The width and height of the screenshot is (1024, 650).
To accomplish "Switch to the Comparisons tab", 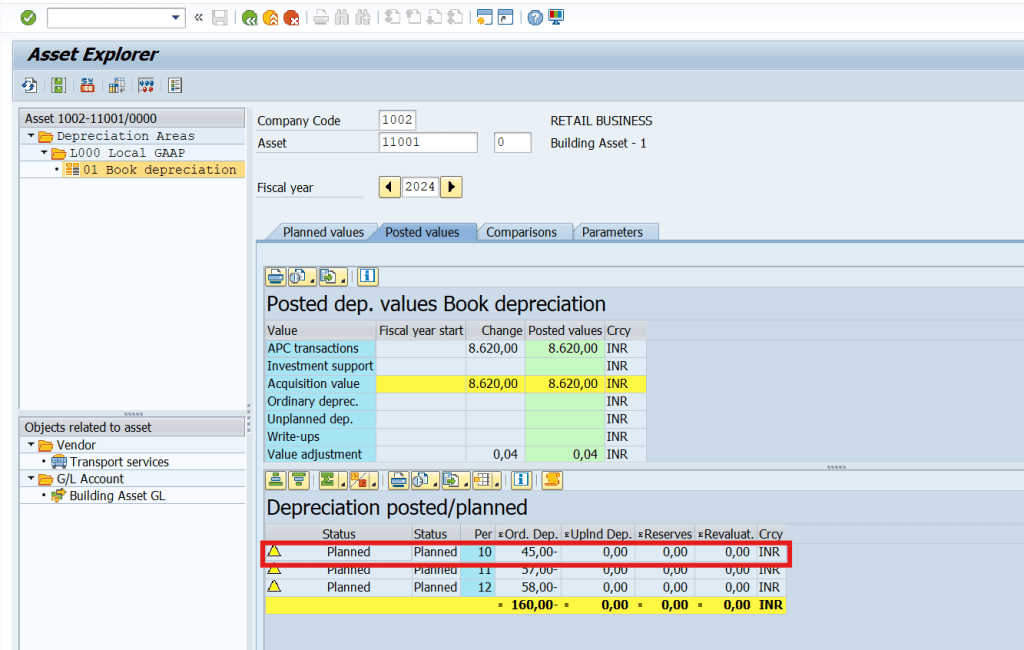I will 524,231.
